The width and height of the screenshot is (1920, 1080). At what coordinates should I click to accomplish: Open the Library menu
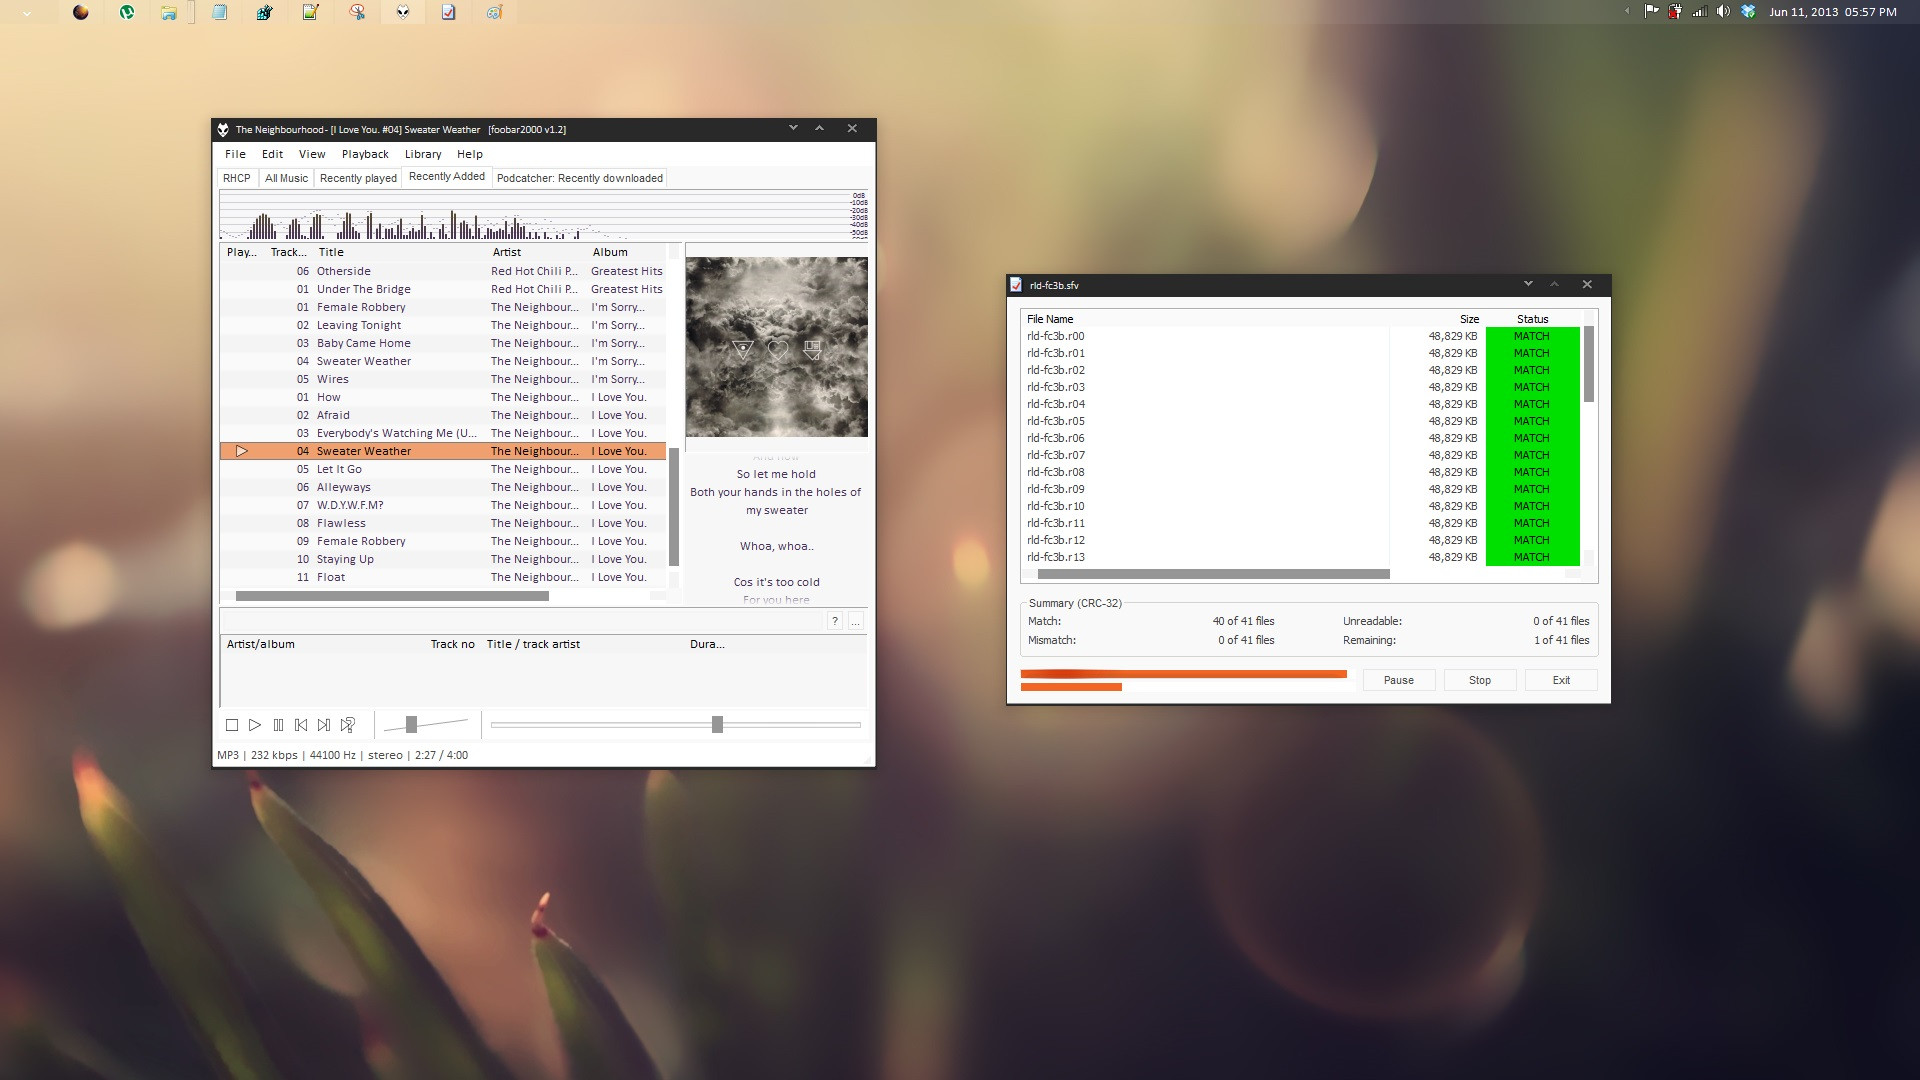(422, 154)
